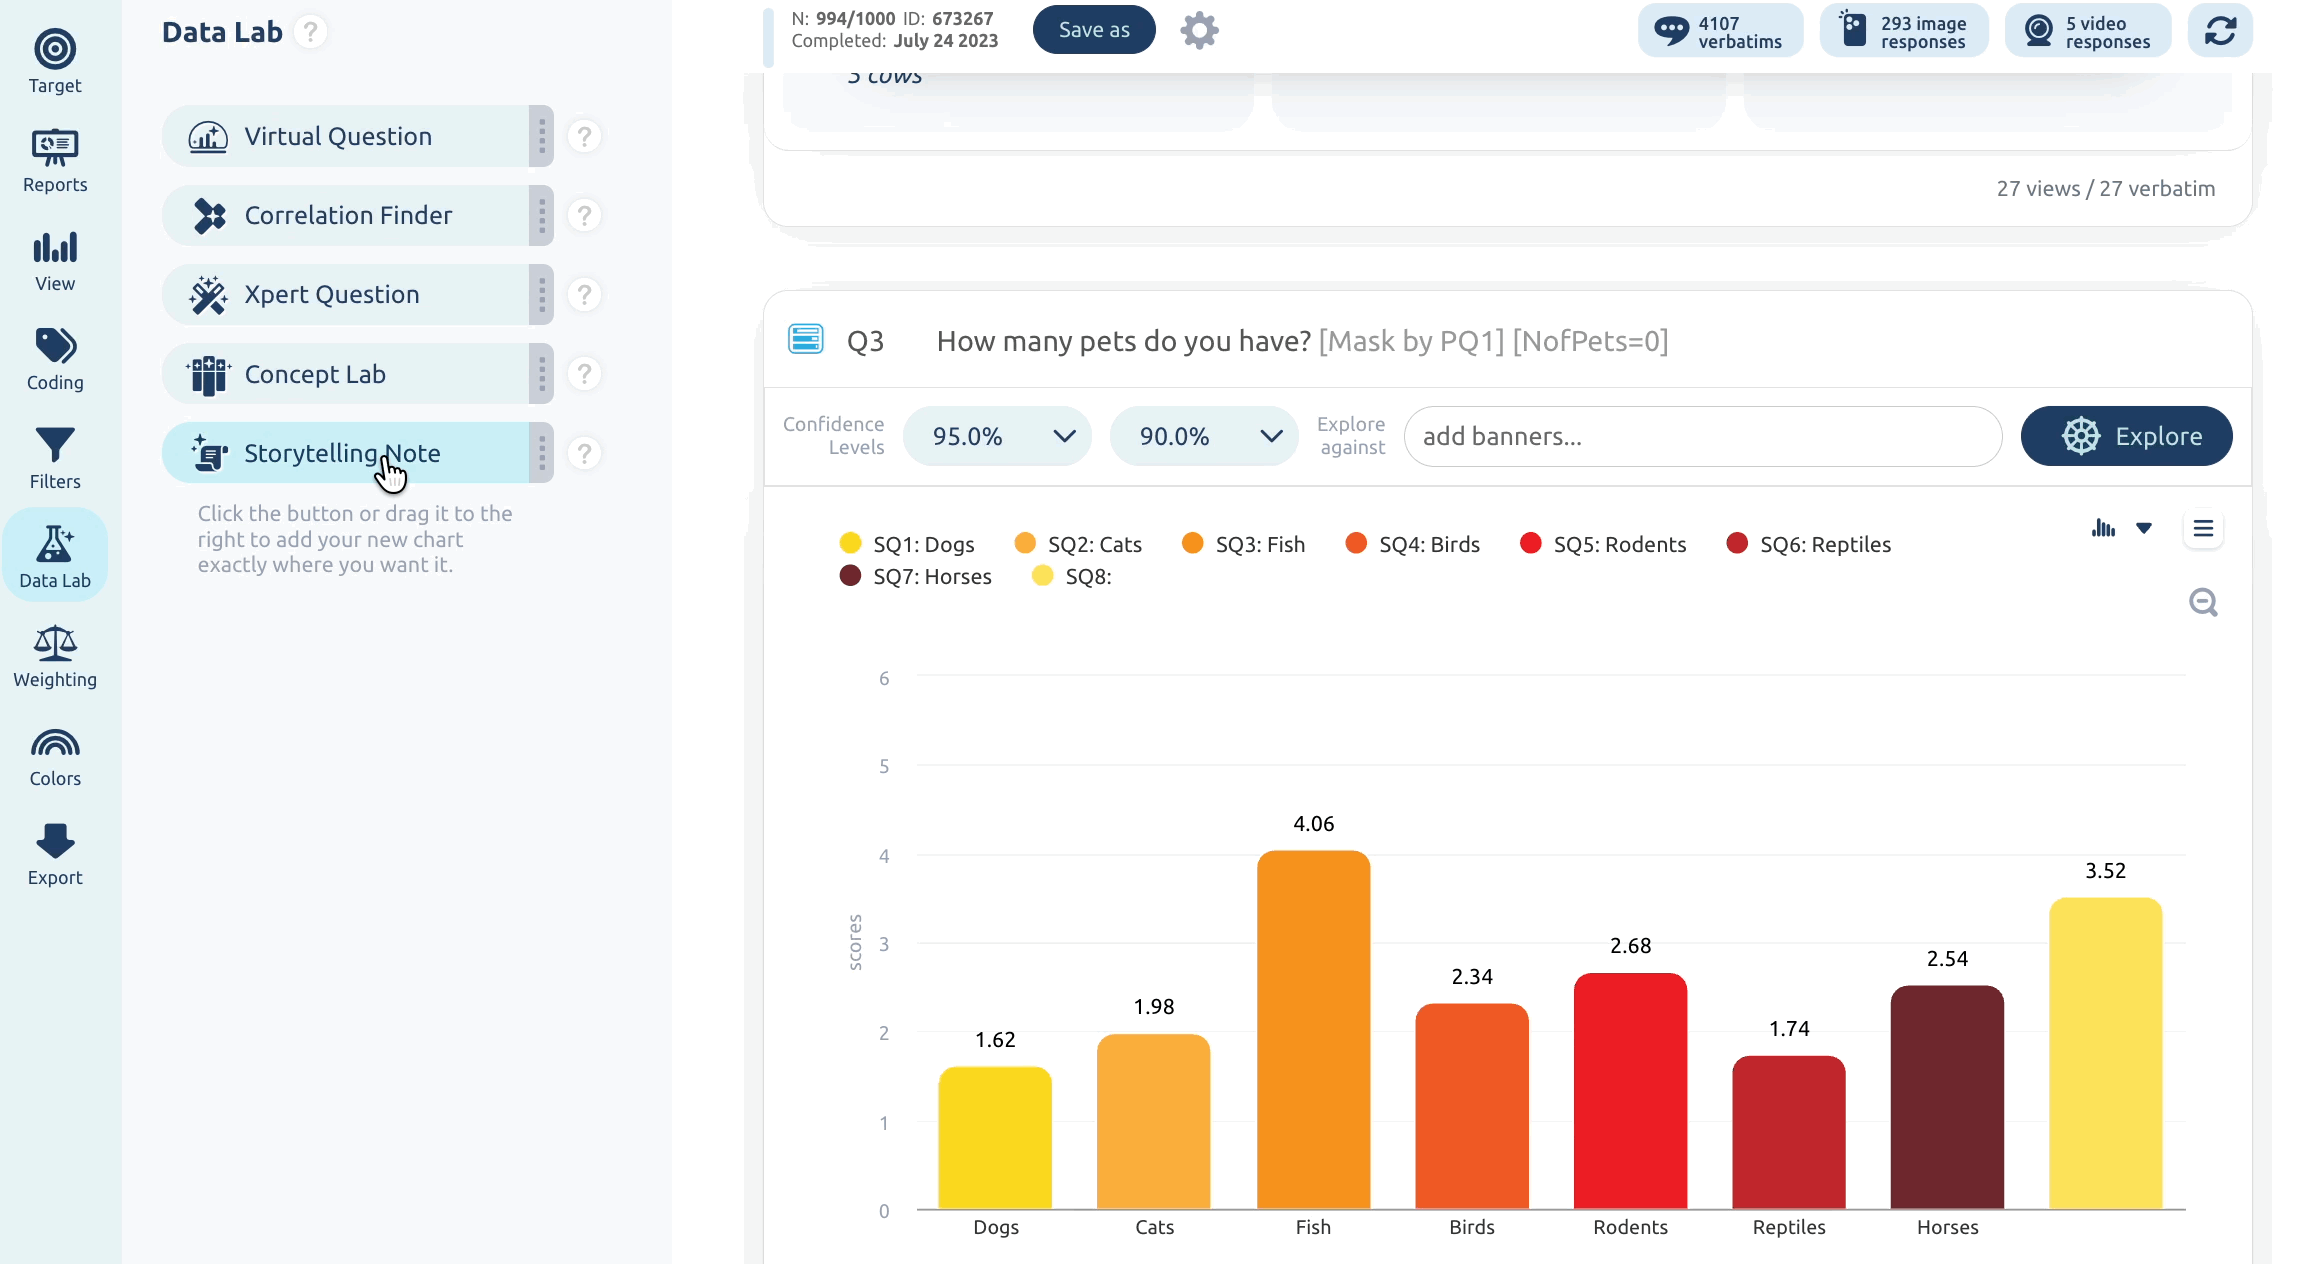Open the chart hamburger menu
The image size is (2320, 1264).
click(2203, 528)
